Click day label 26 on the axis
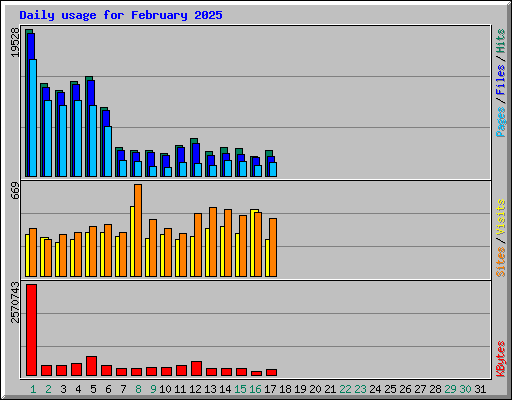 click(405, 389)
